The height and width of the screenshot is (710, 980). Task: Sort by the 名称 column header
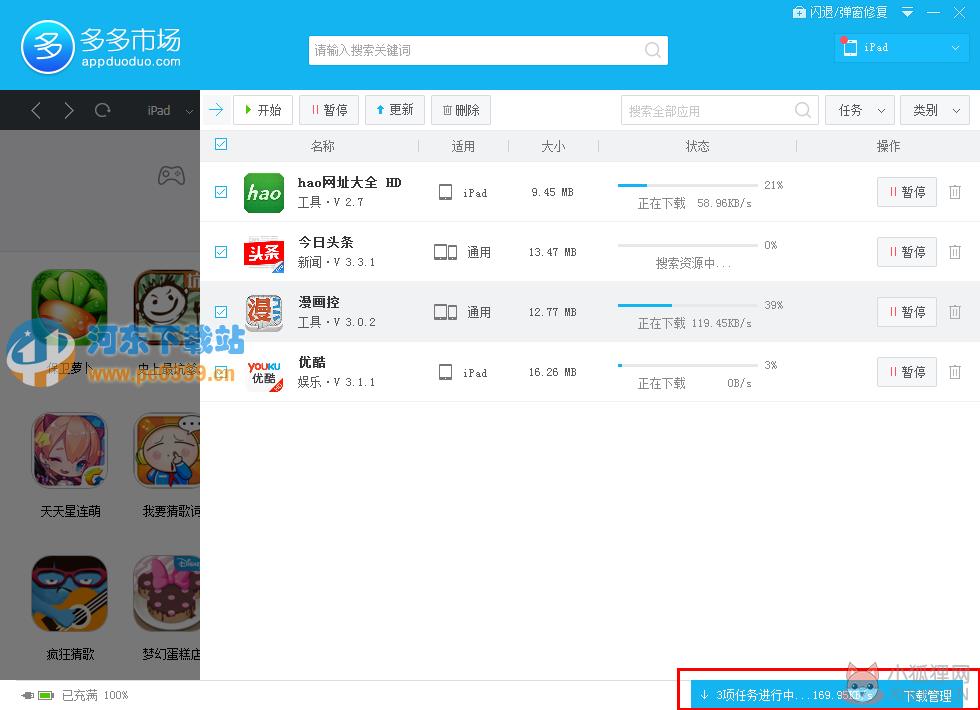click(x=322, y=146)
